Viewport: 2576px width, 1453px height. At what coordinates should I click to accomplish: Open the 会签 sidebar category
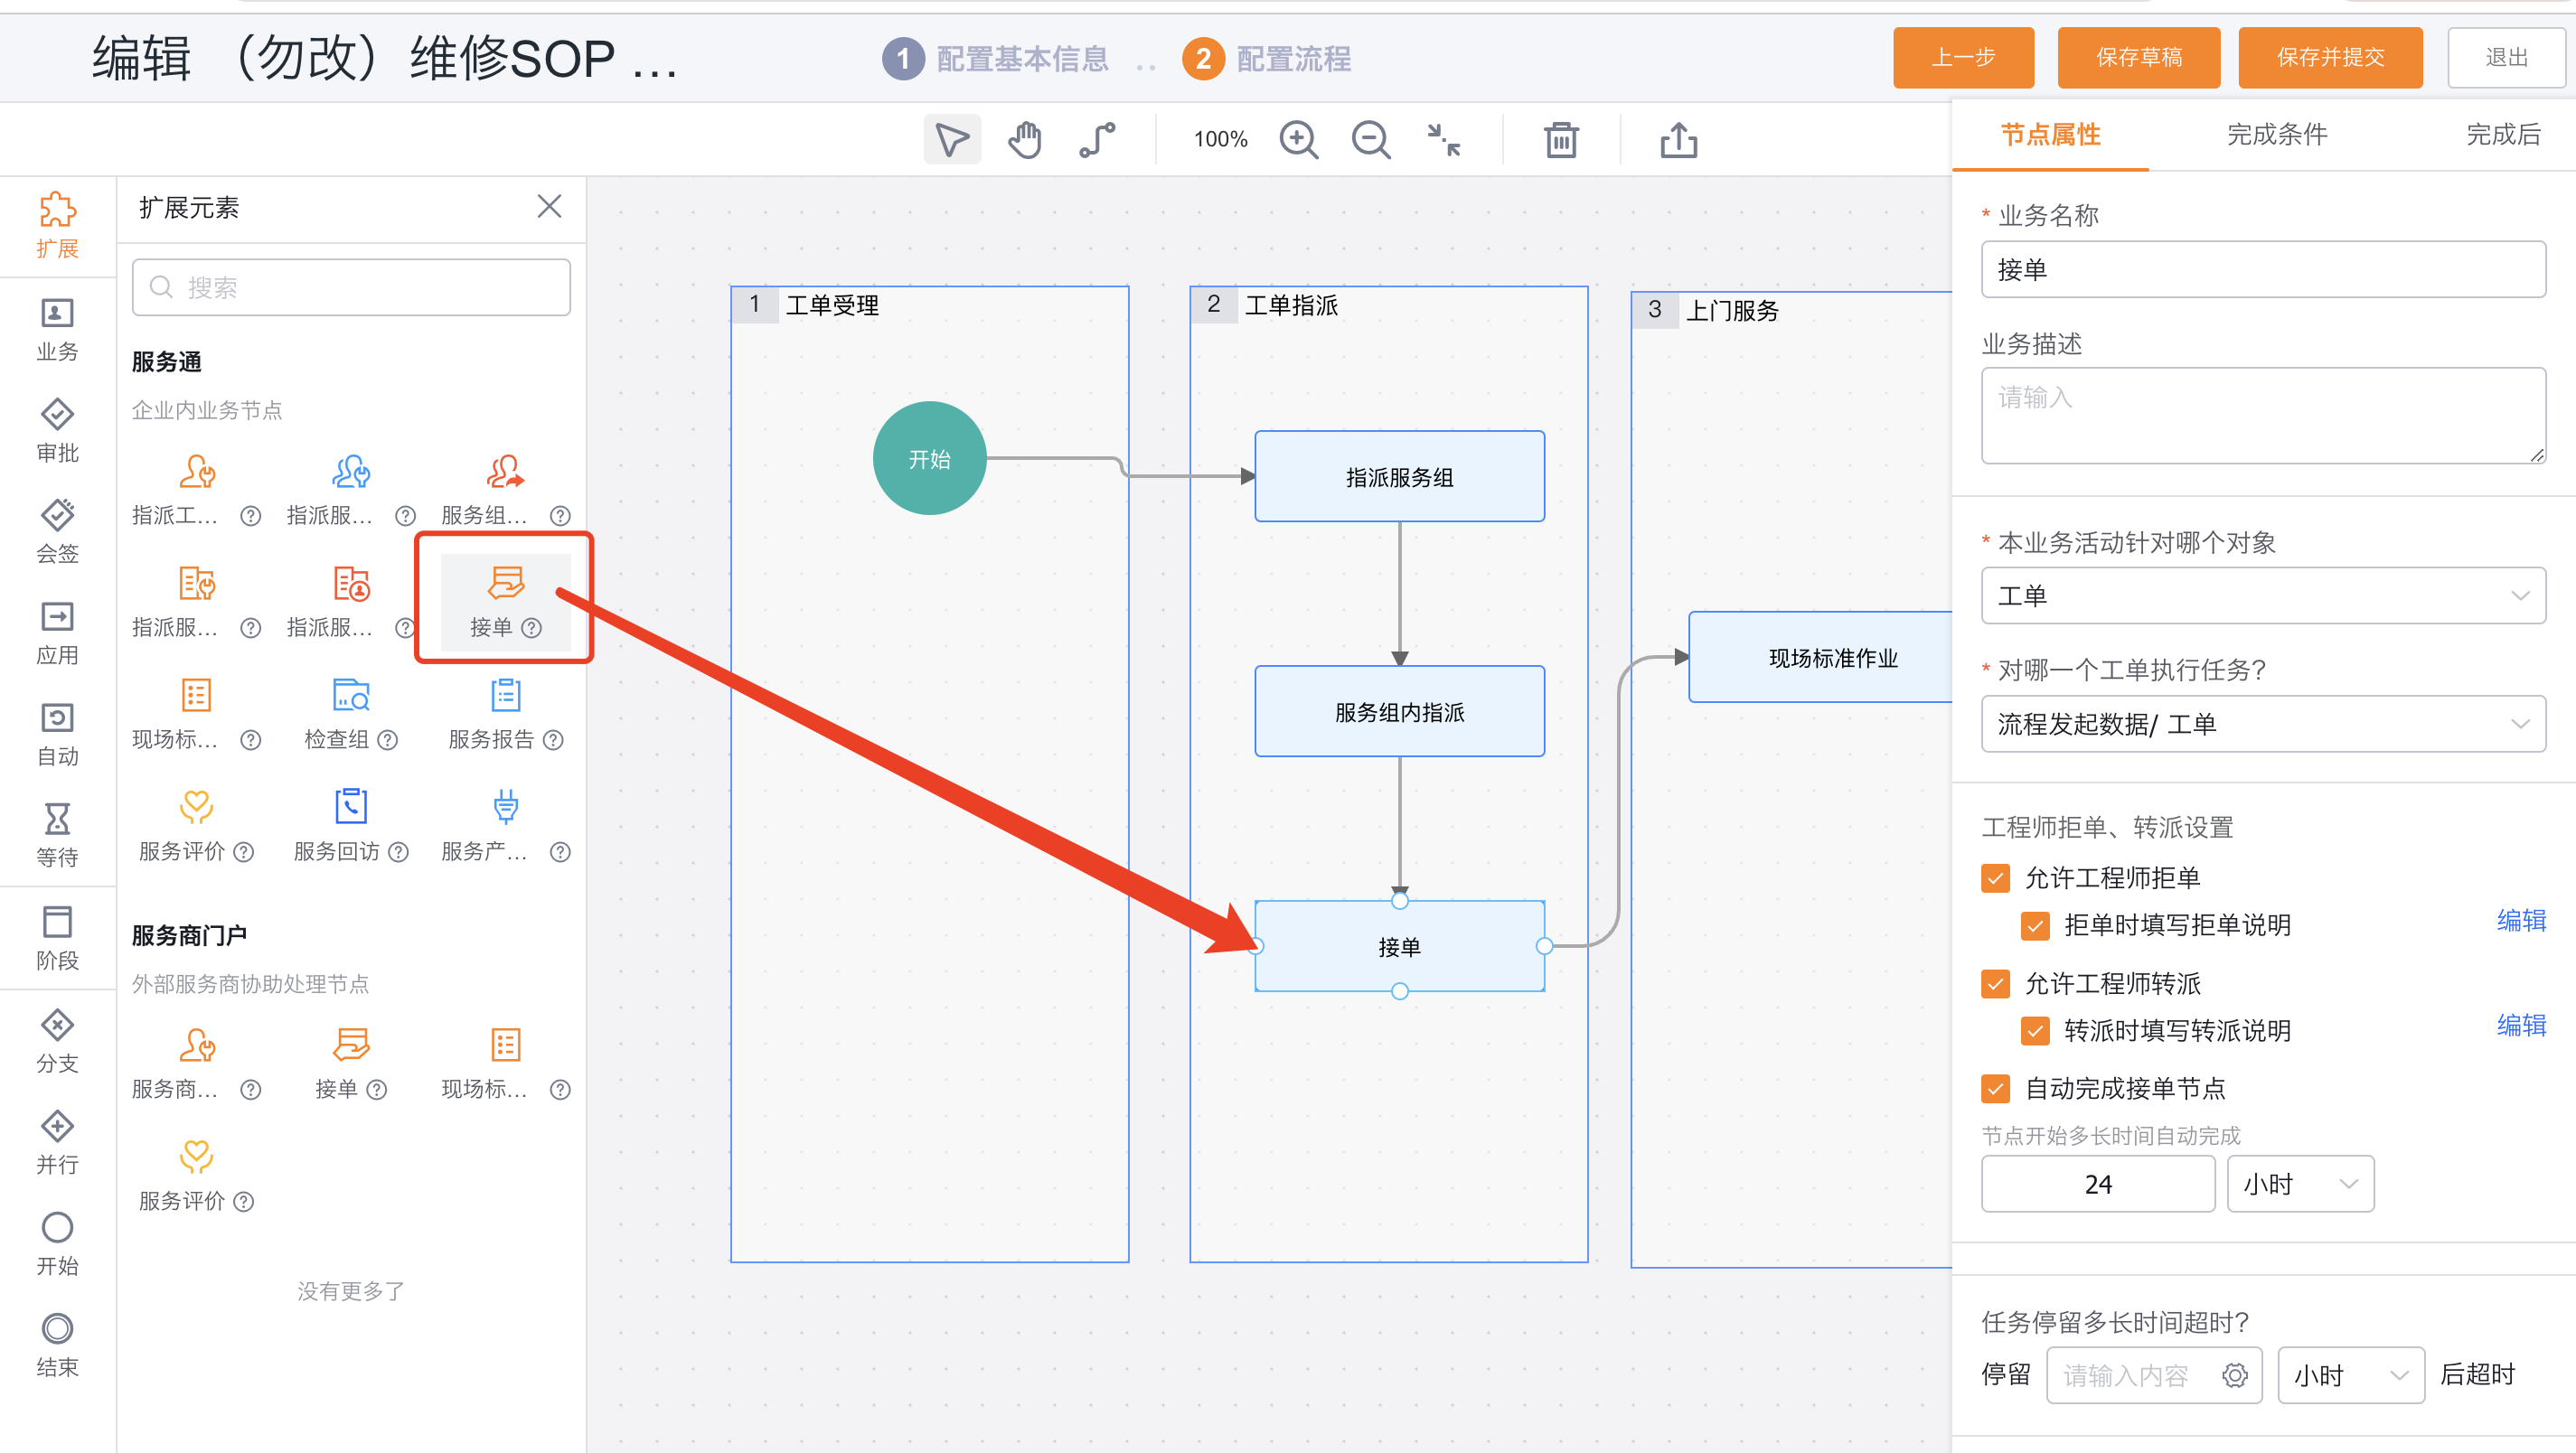tap(57, 531)
